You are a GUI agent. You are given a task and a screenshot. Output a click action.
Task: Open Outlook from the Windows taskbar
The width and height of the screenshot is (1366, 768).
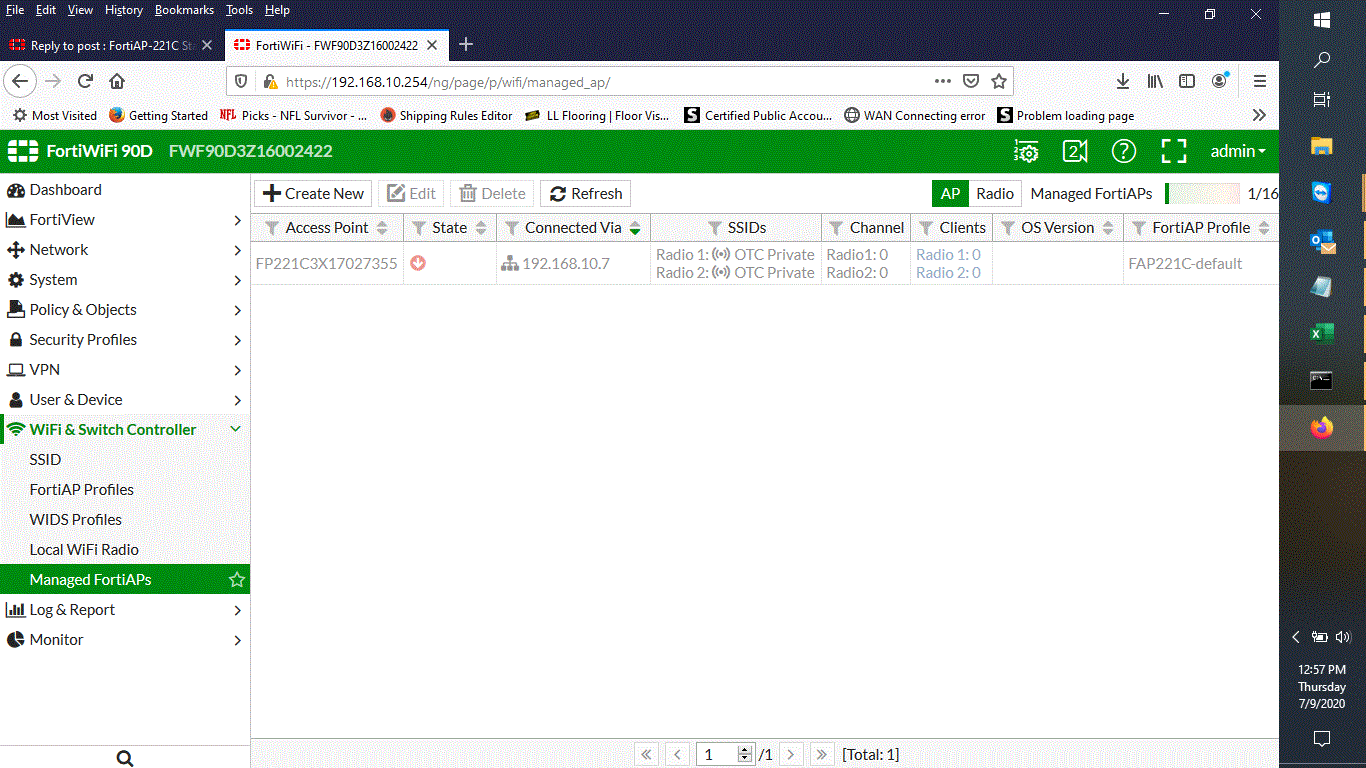[x=1322, y=241]
